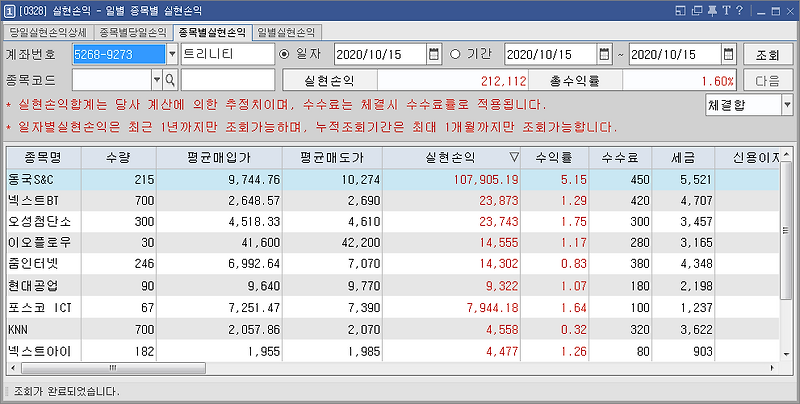This screenshot has width=800, height=404.
Task: Select the 포스코 ICT row
Action: (x=393, y=308)
